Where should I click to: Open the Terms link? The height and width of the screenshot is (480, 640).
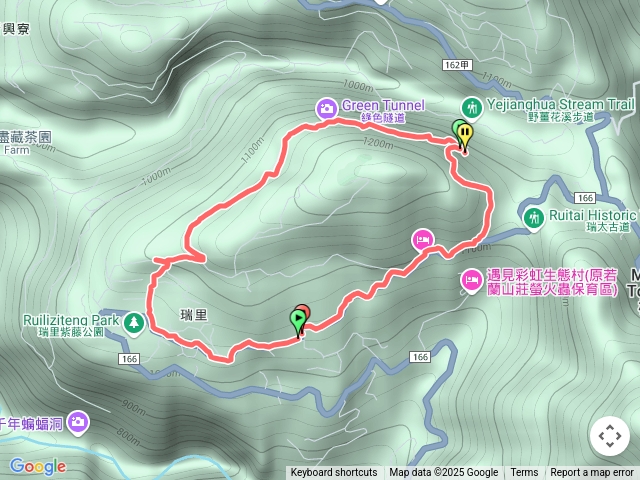point(524,473)
